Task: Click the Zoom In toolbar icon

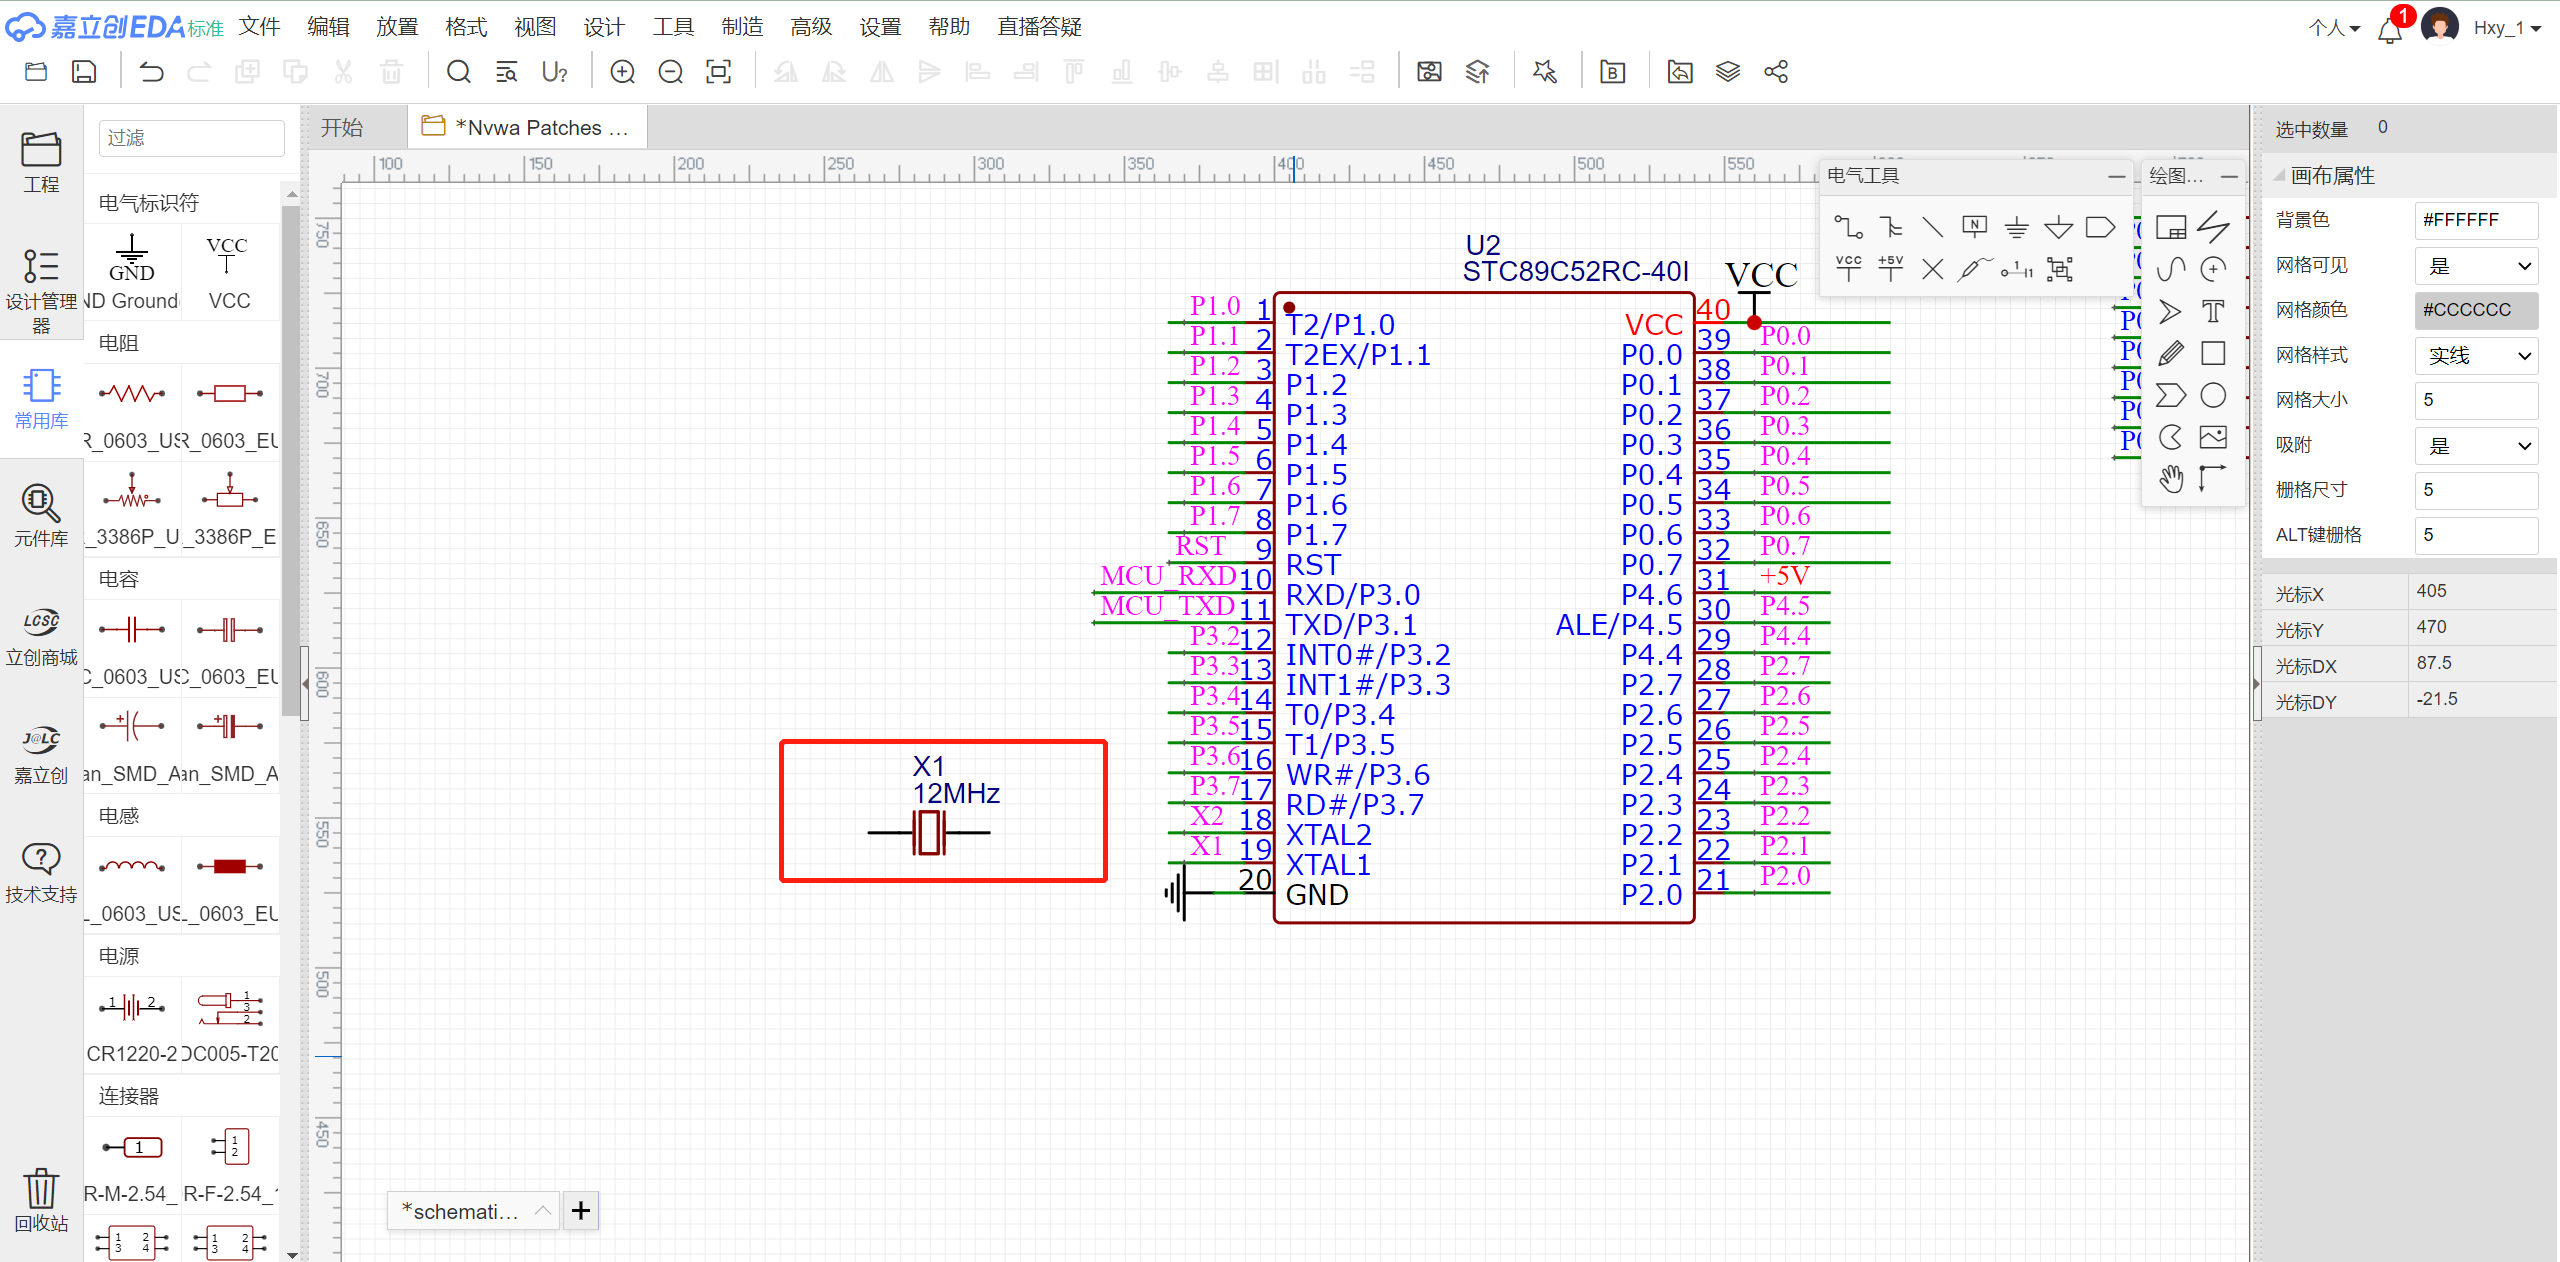Action: coord(622,72)
